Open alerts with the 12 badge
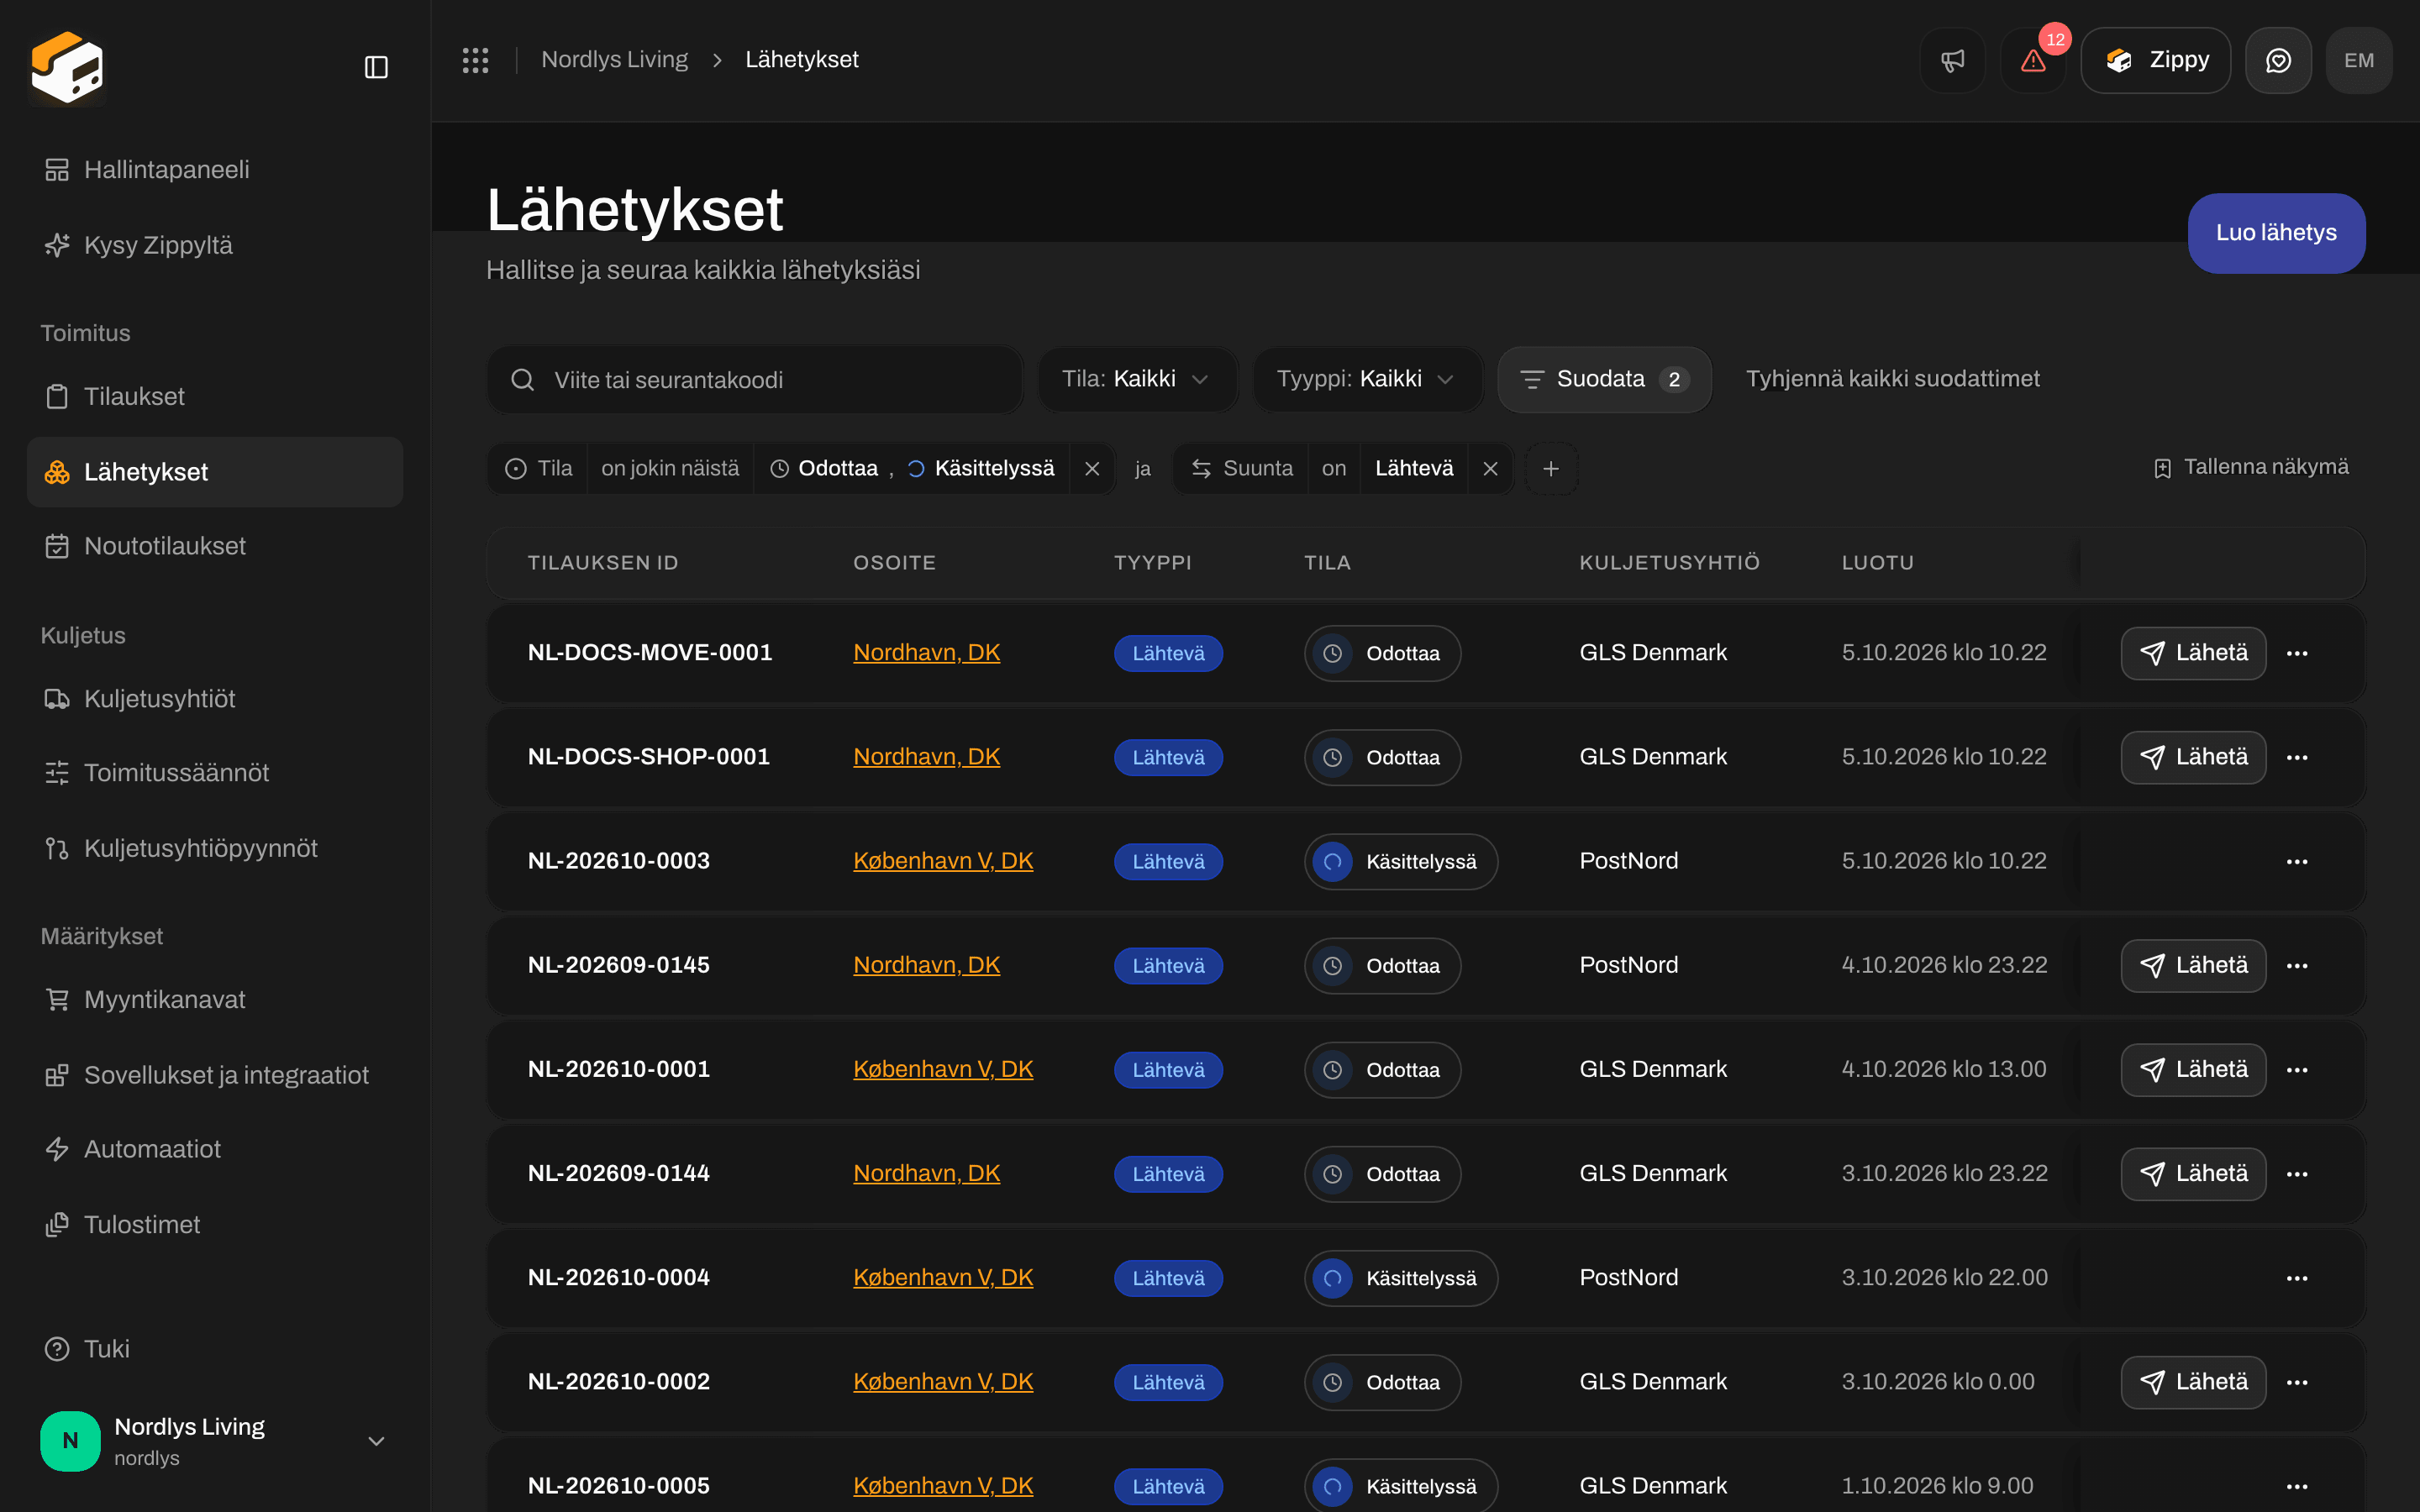The image size is (2420, 1512). click(2033, 60)
